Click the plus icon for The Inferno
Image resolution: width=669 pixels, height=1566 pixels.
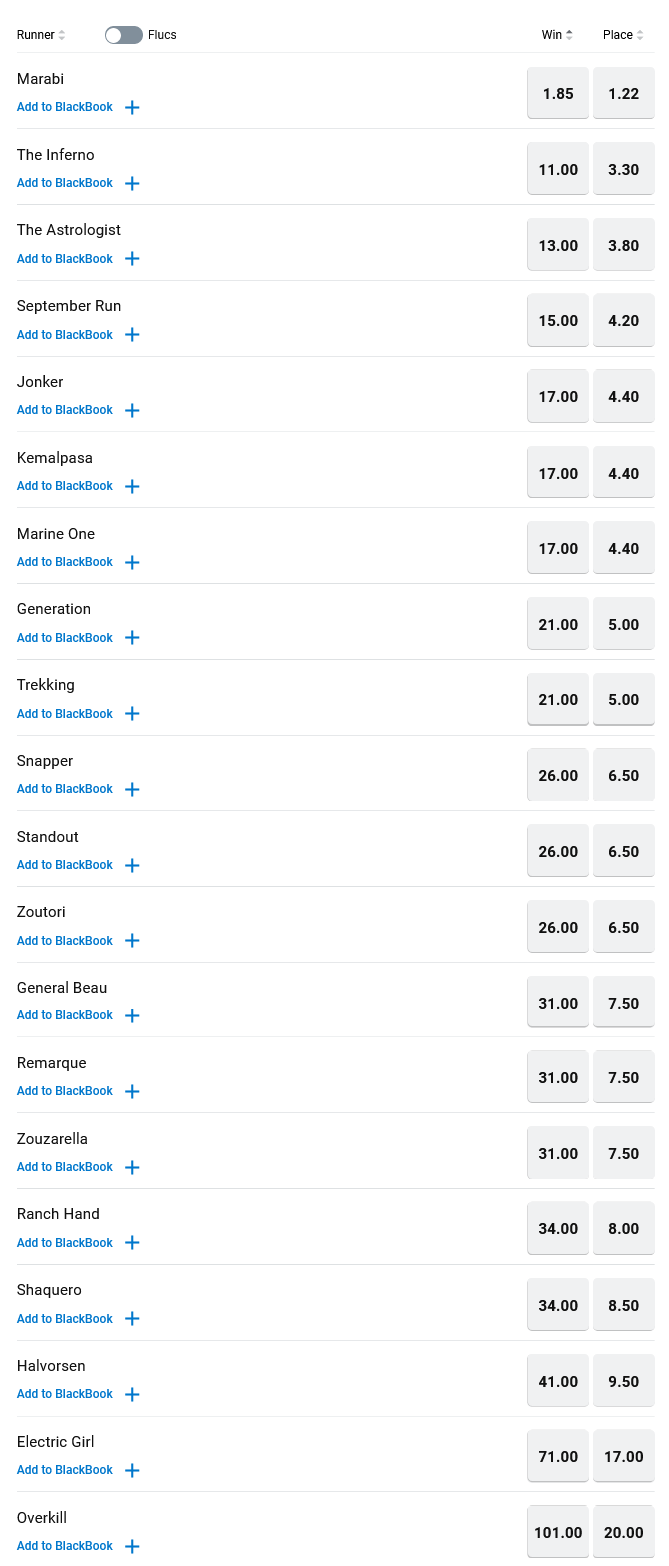pos(132,183)
